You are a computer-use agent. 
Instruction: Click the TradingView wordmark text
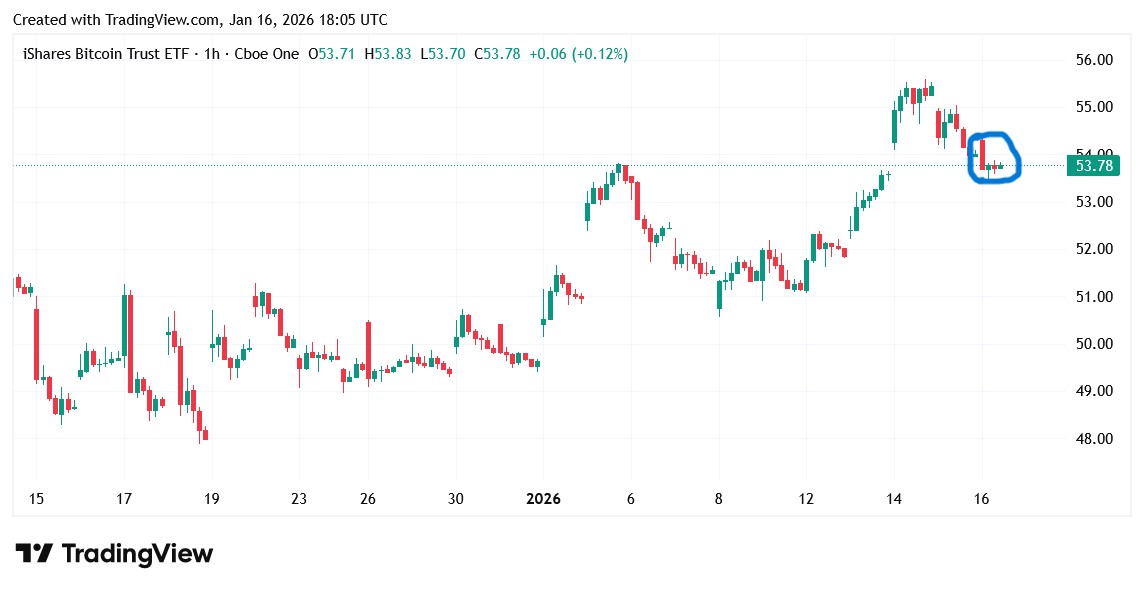pyautogui.click(x=137, y=554)
